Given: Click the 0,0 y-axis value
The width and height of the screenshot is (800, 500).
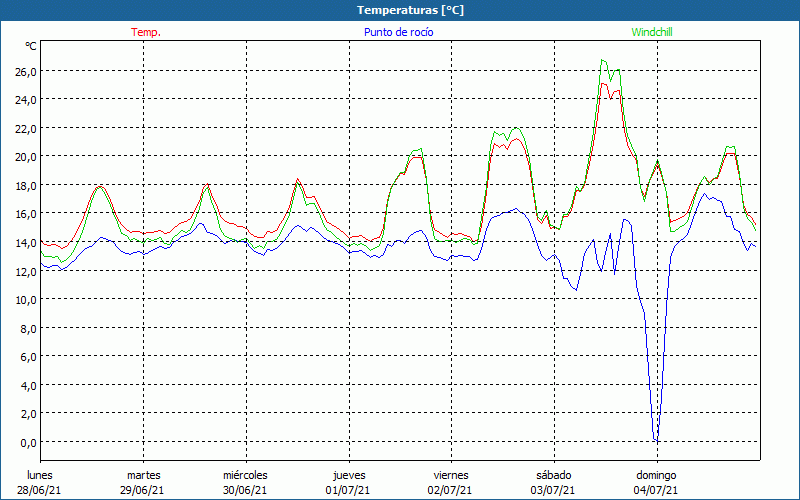Looking at the screenshot, I should (28, 443).
